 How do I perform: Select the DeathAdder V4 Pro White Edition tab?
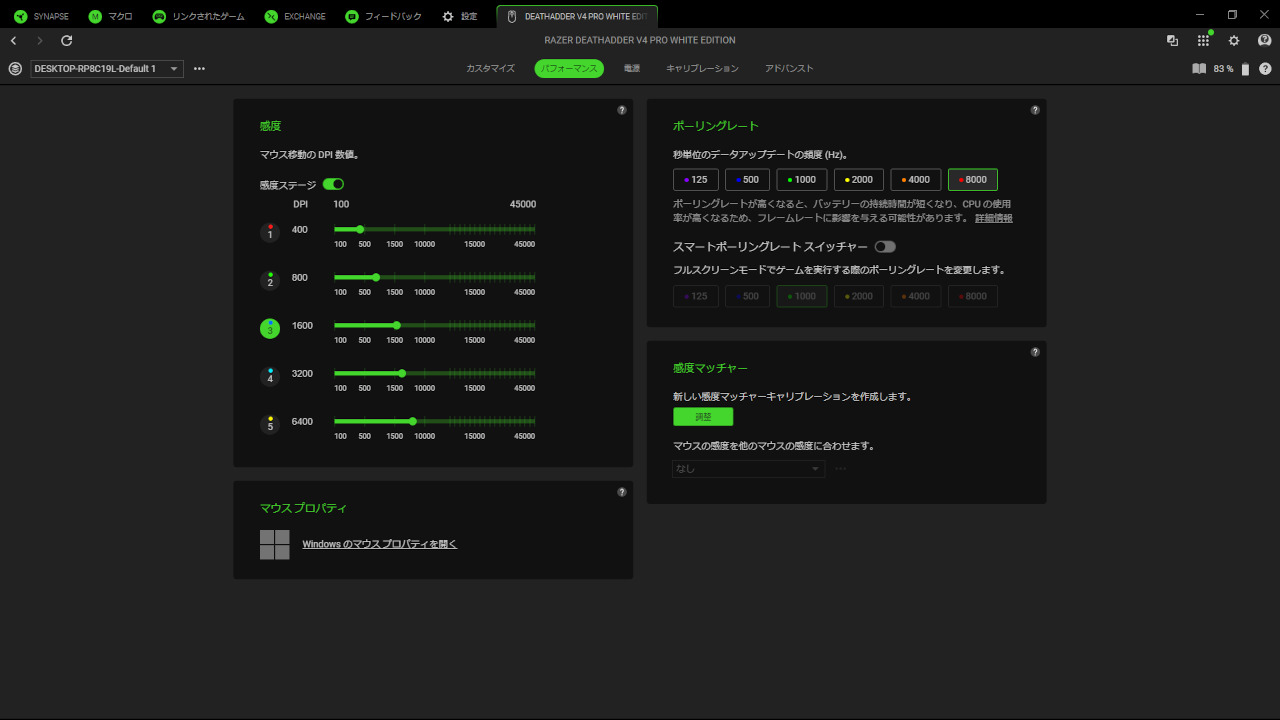(577, 16)
